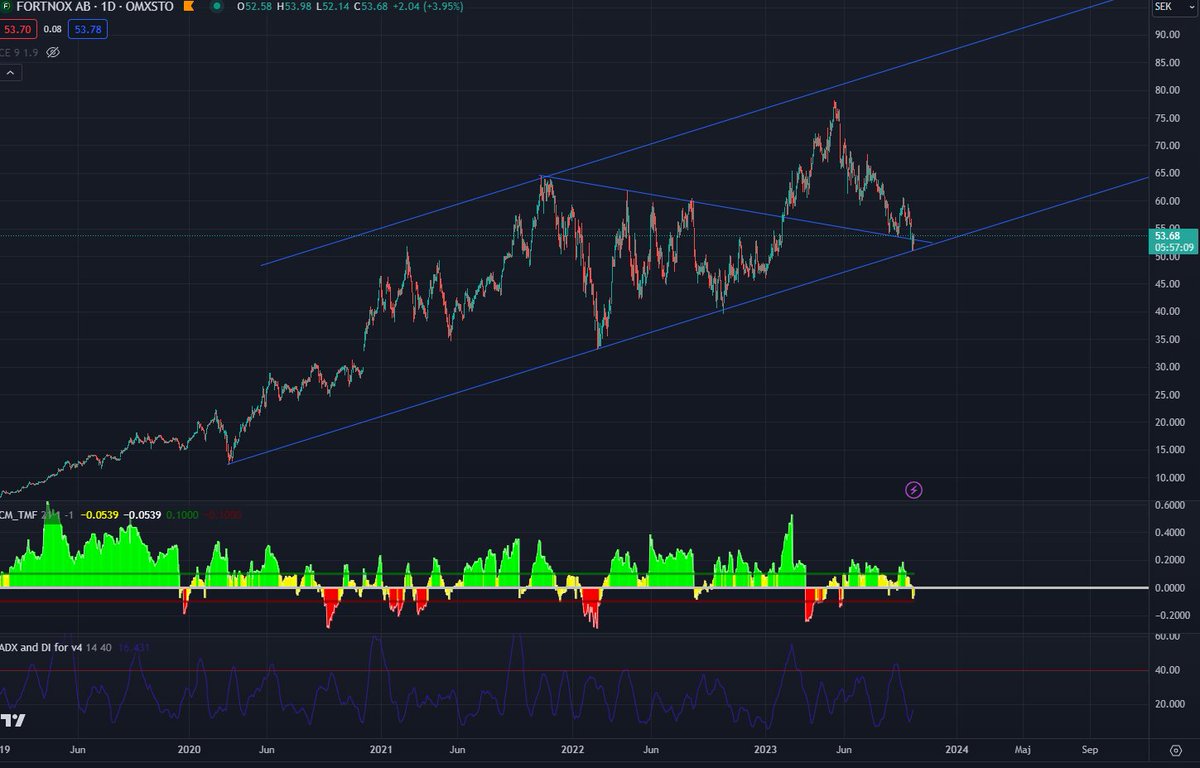Click the TradingView logo in the bottom-left corner
The image size is (1200, 768).
click(x=13, y=720)
